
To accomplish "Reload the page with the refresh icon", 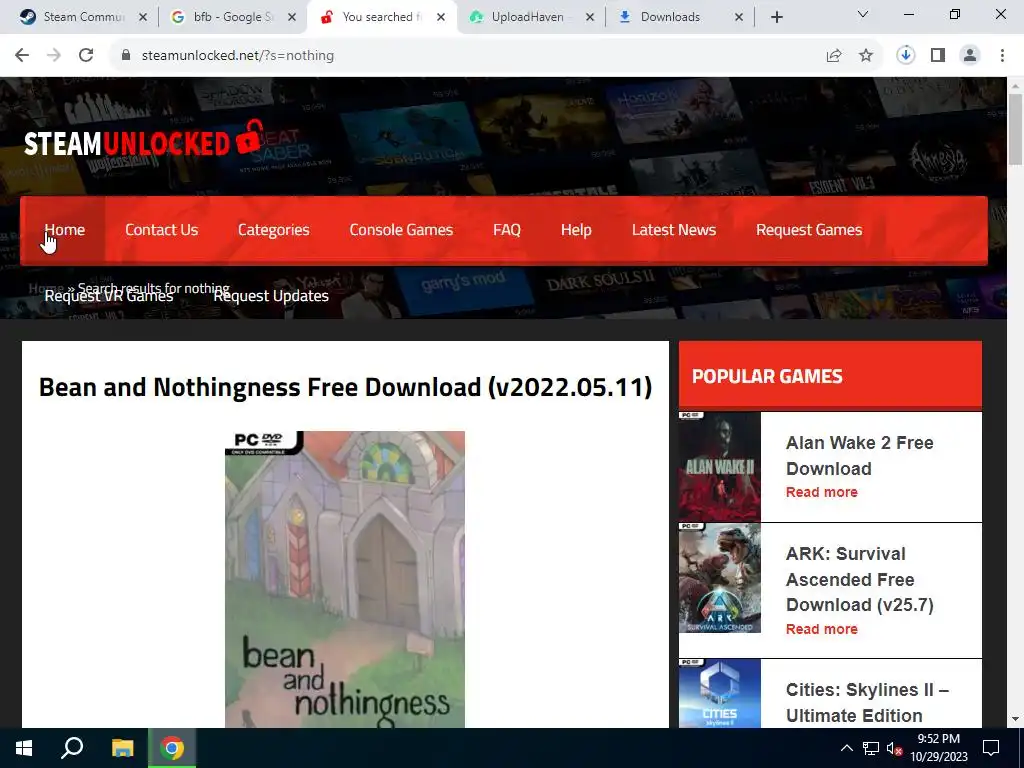I will (x=86, y=56).
